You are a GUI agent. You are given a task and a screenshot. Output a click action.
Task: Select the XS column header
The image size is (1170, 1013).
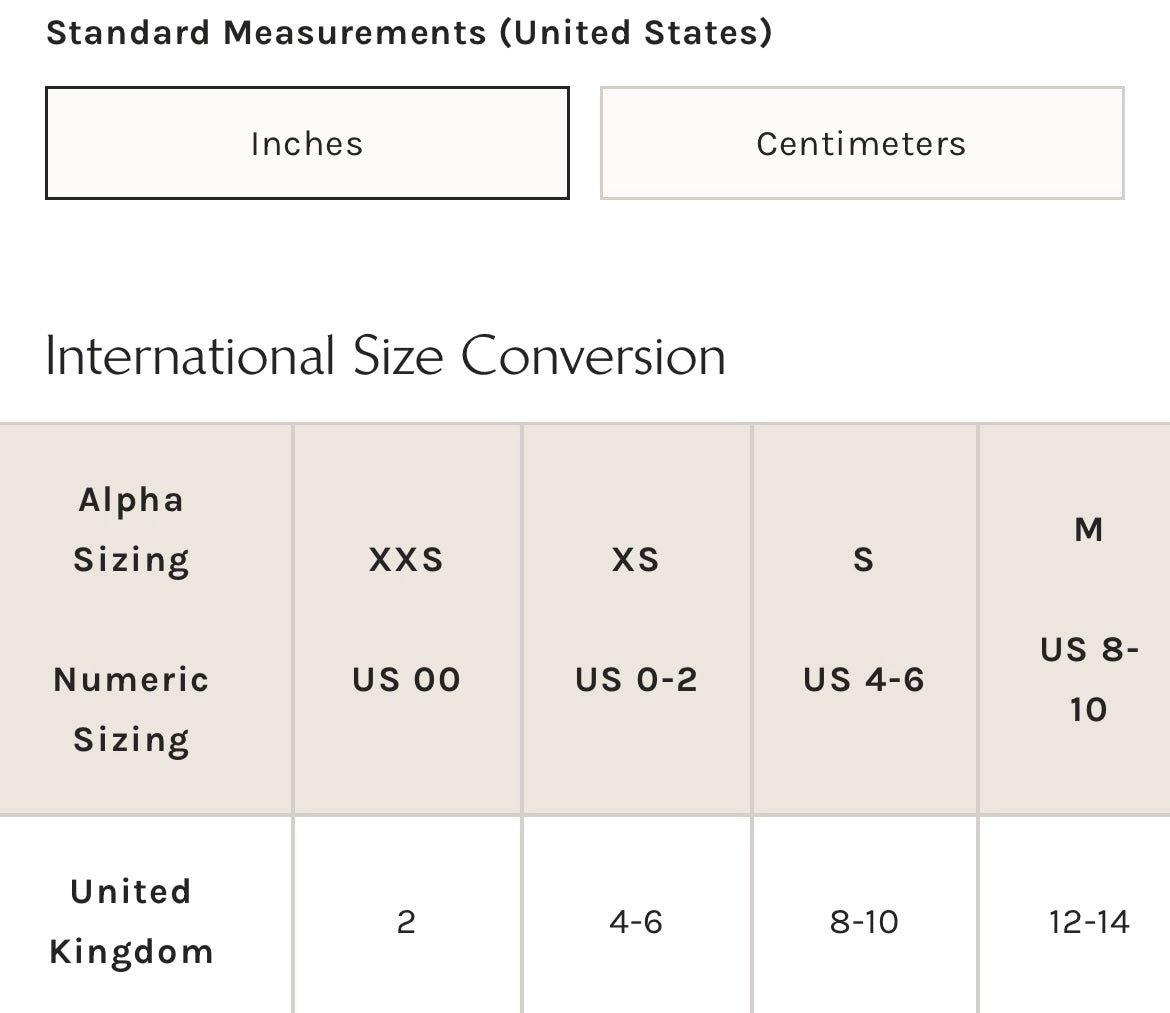coord(636,559)
